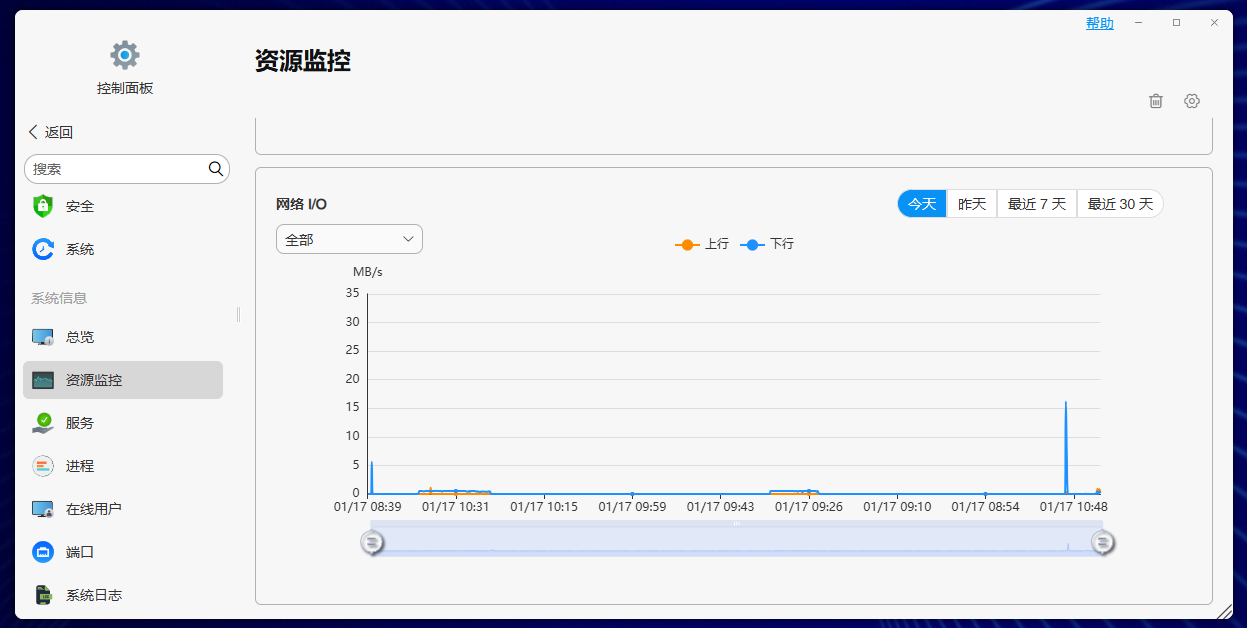The height and width of the screenshot is (628, 1247).
Task: Open 进程 sidebar item
Action: [x=80, y=466]
